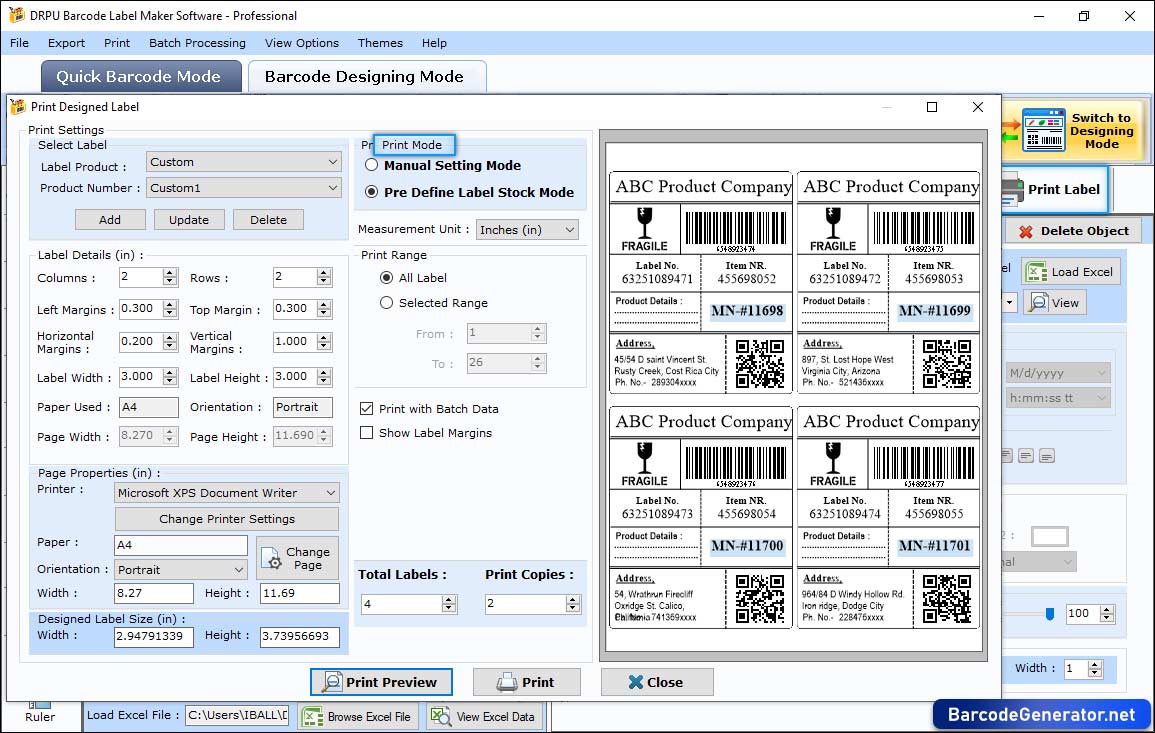This screenshot has height=733, width=1155.
Task: Click the Change Printer Settings button
Action: tap(227, 519)
